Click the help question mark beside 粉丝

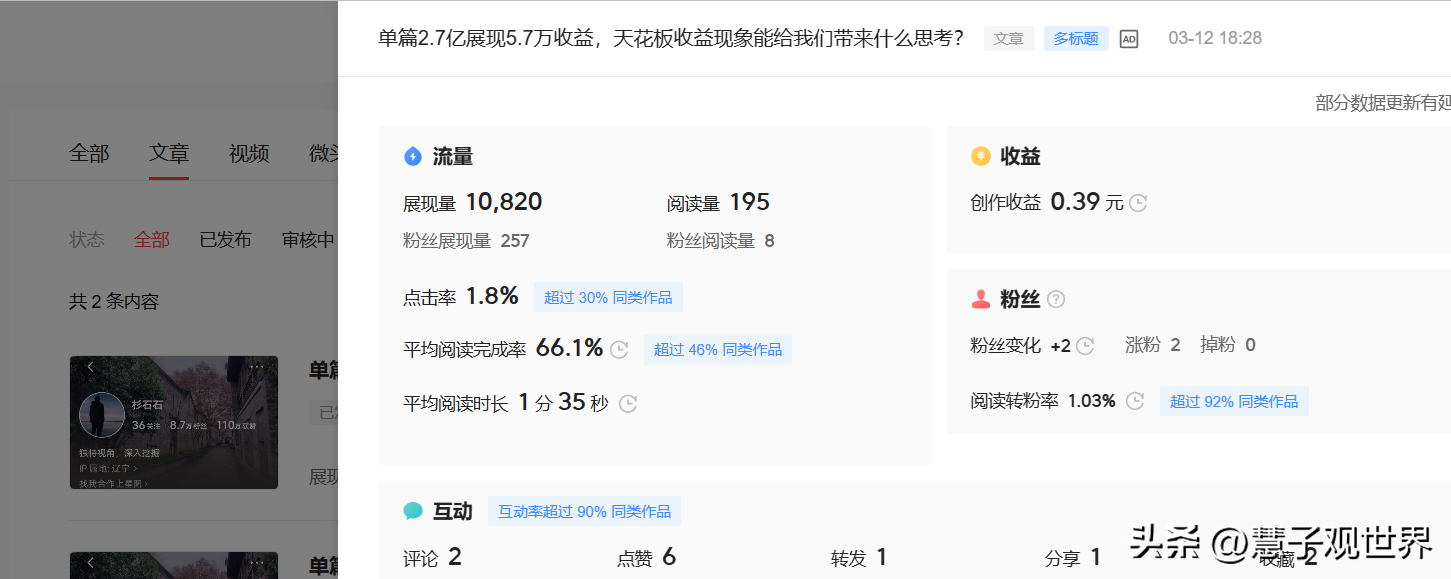(1056, 299)
